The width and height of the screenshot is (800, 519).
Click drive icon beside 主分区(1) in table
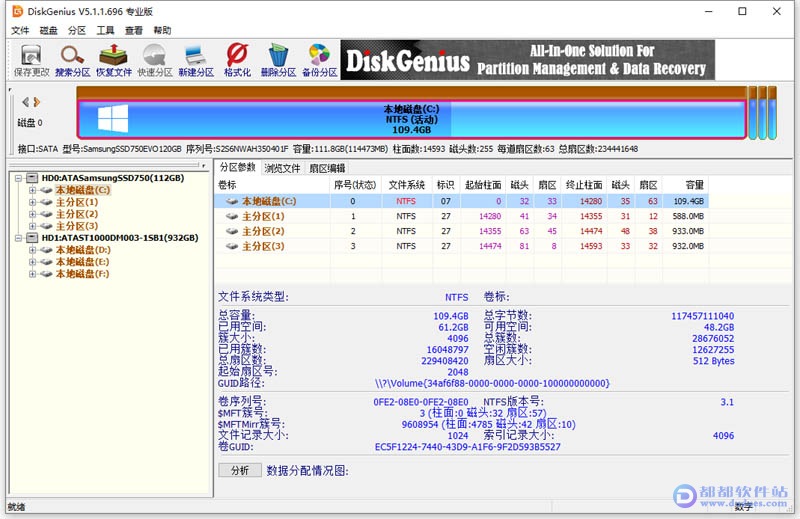click(232, 216)
